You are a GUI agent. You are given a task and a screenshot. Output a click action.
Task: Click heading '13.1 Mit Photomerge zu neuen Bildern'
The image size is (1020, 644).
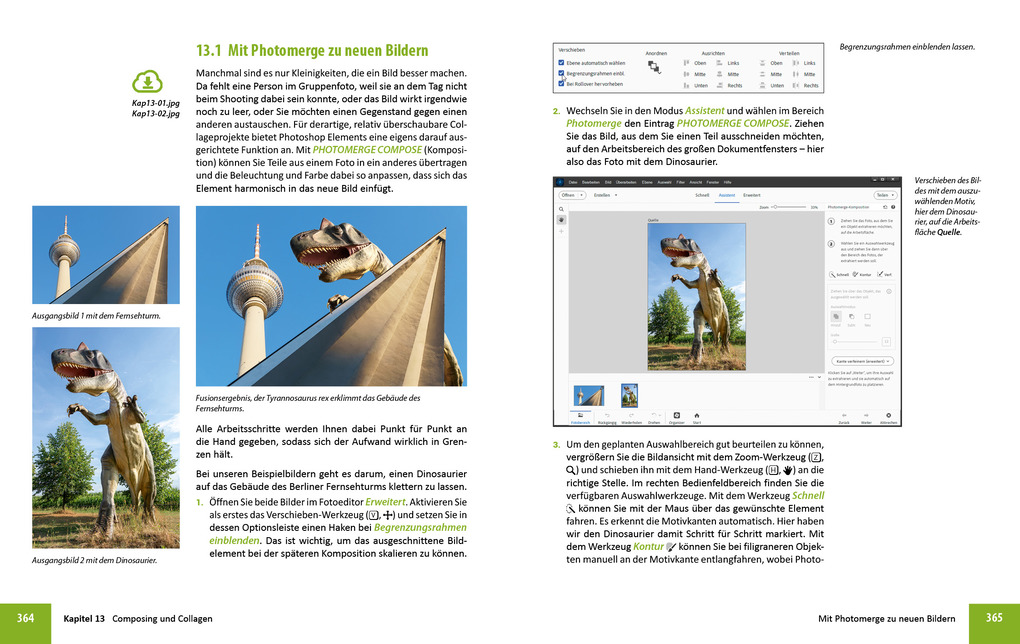point(312,51)
